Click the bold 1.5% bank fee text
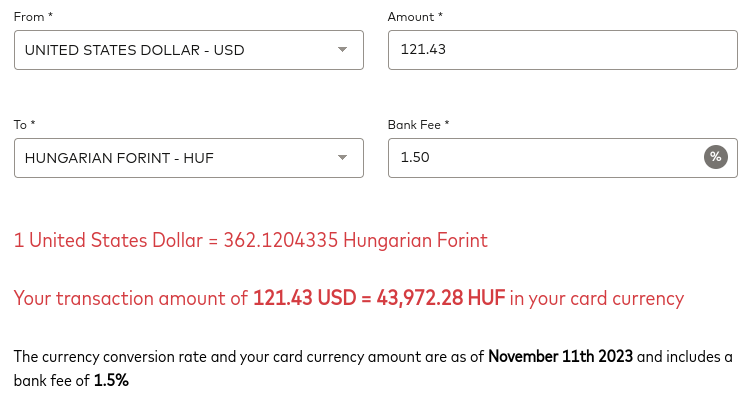Screen dimensions: 755x401 point(111,380)
